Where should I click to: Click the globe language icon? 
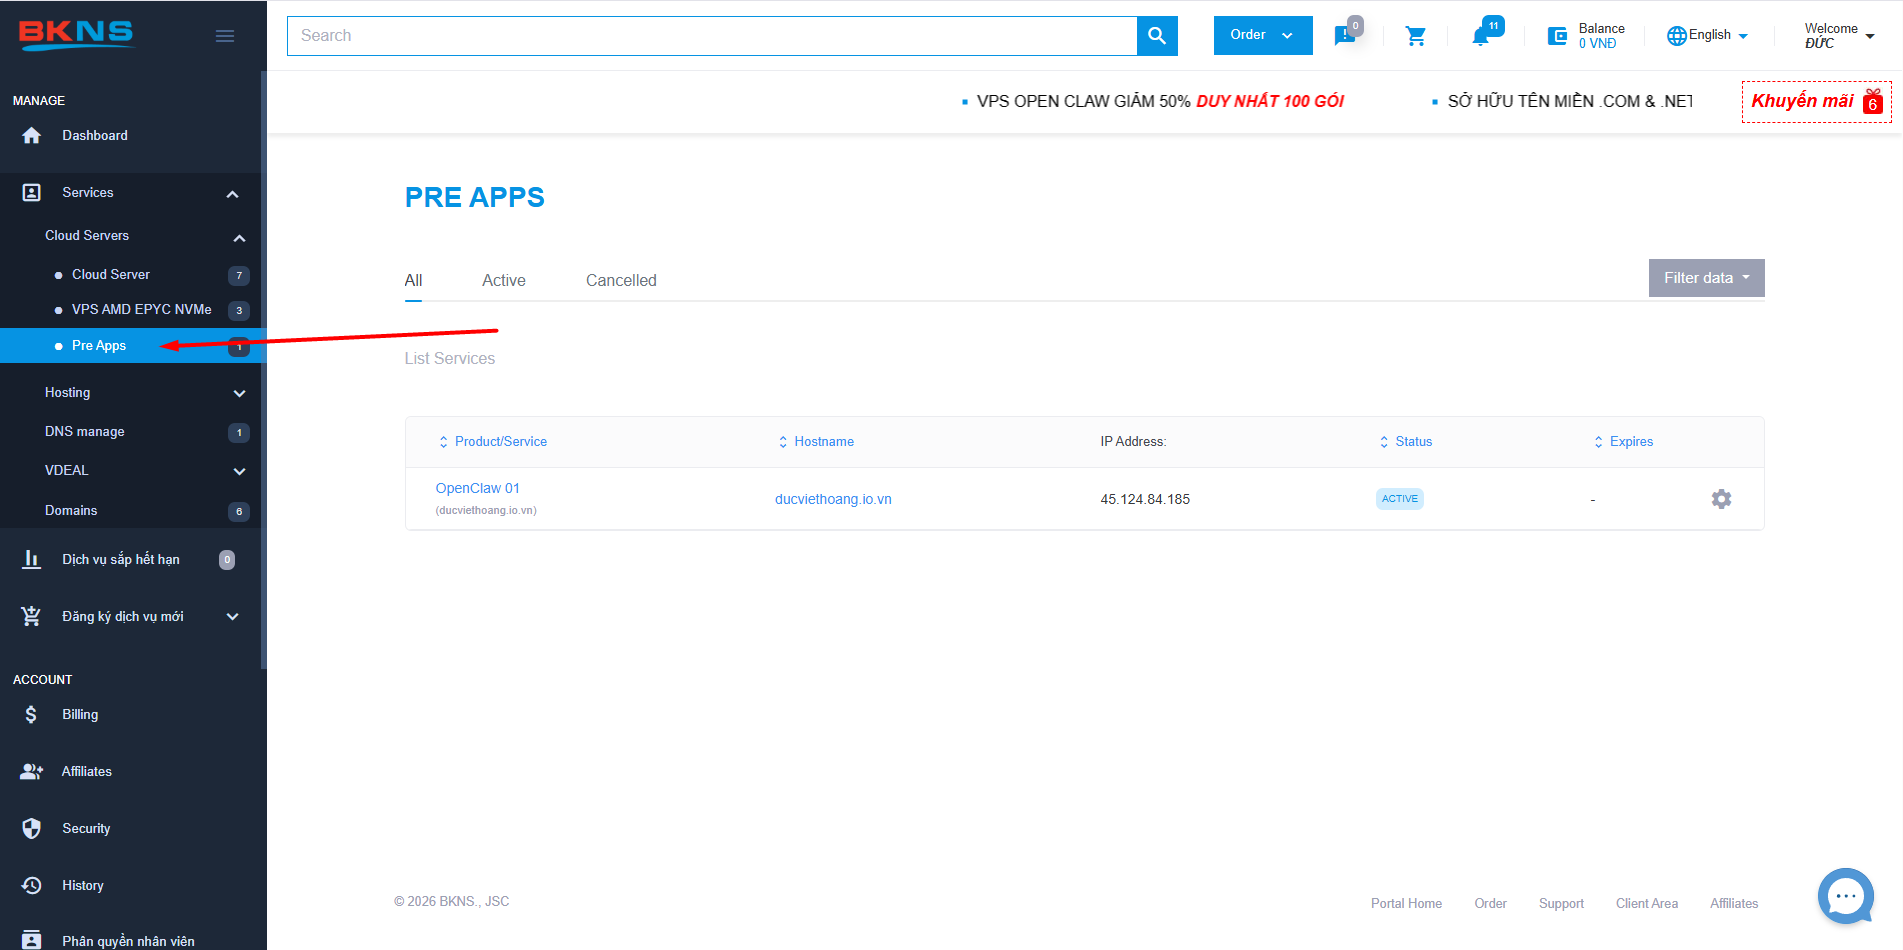pos(1677,36)
